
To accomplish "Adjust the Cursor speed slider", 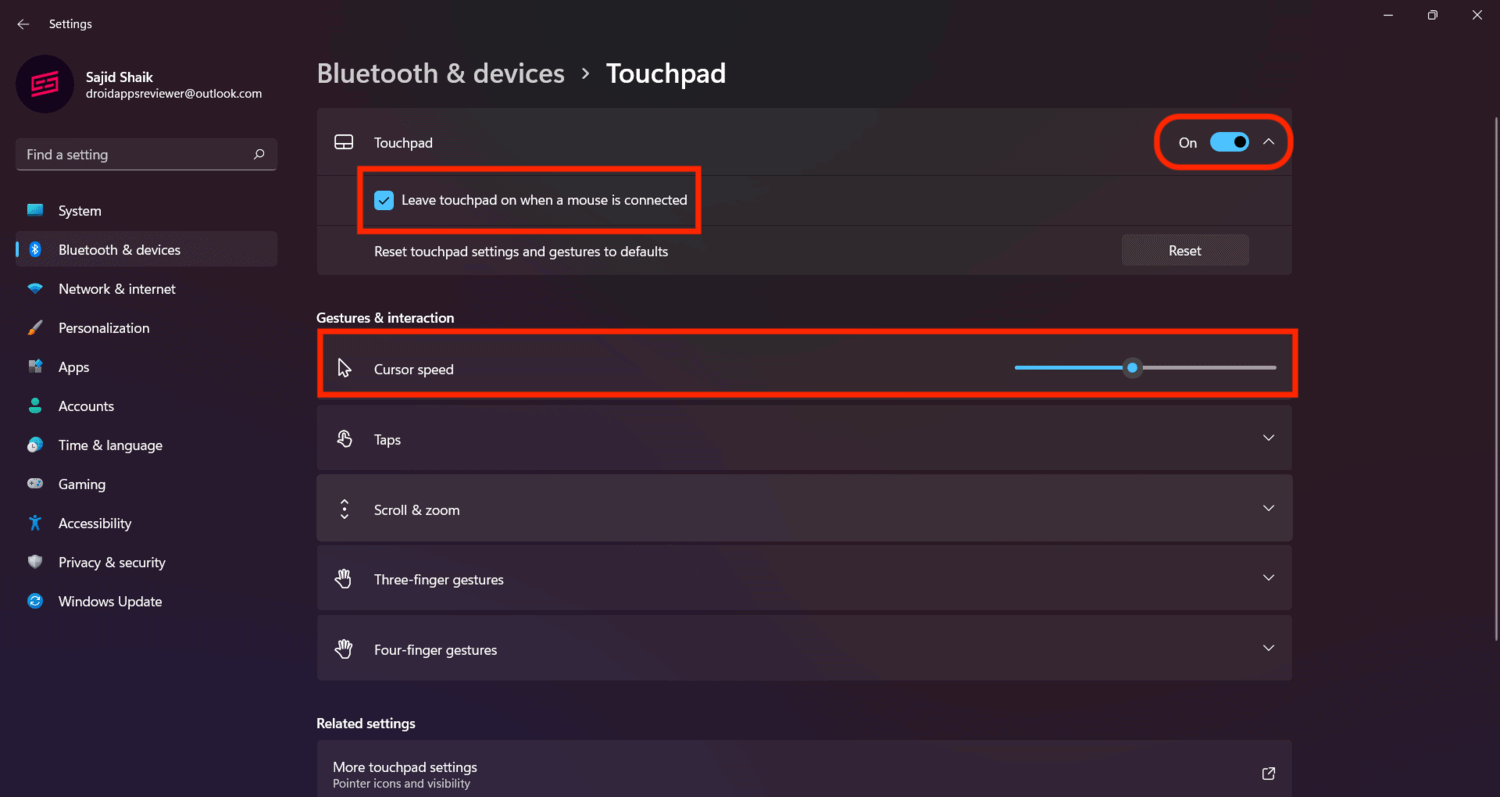I will tap(1132, 368).
